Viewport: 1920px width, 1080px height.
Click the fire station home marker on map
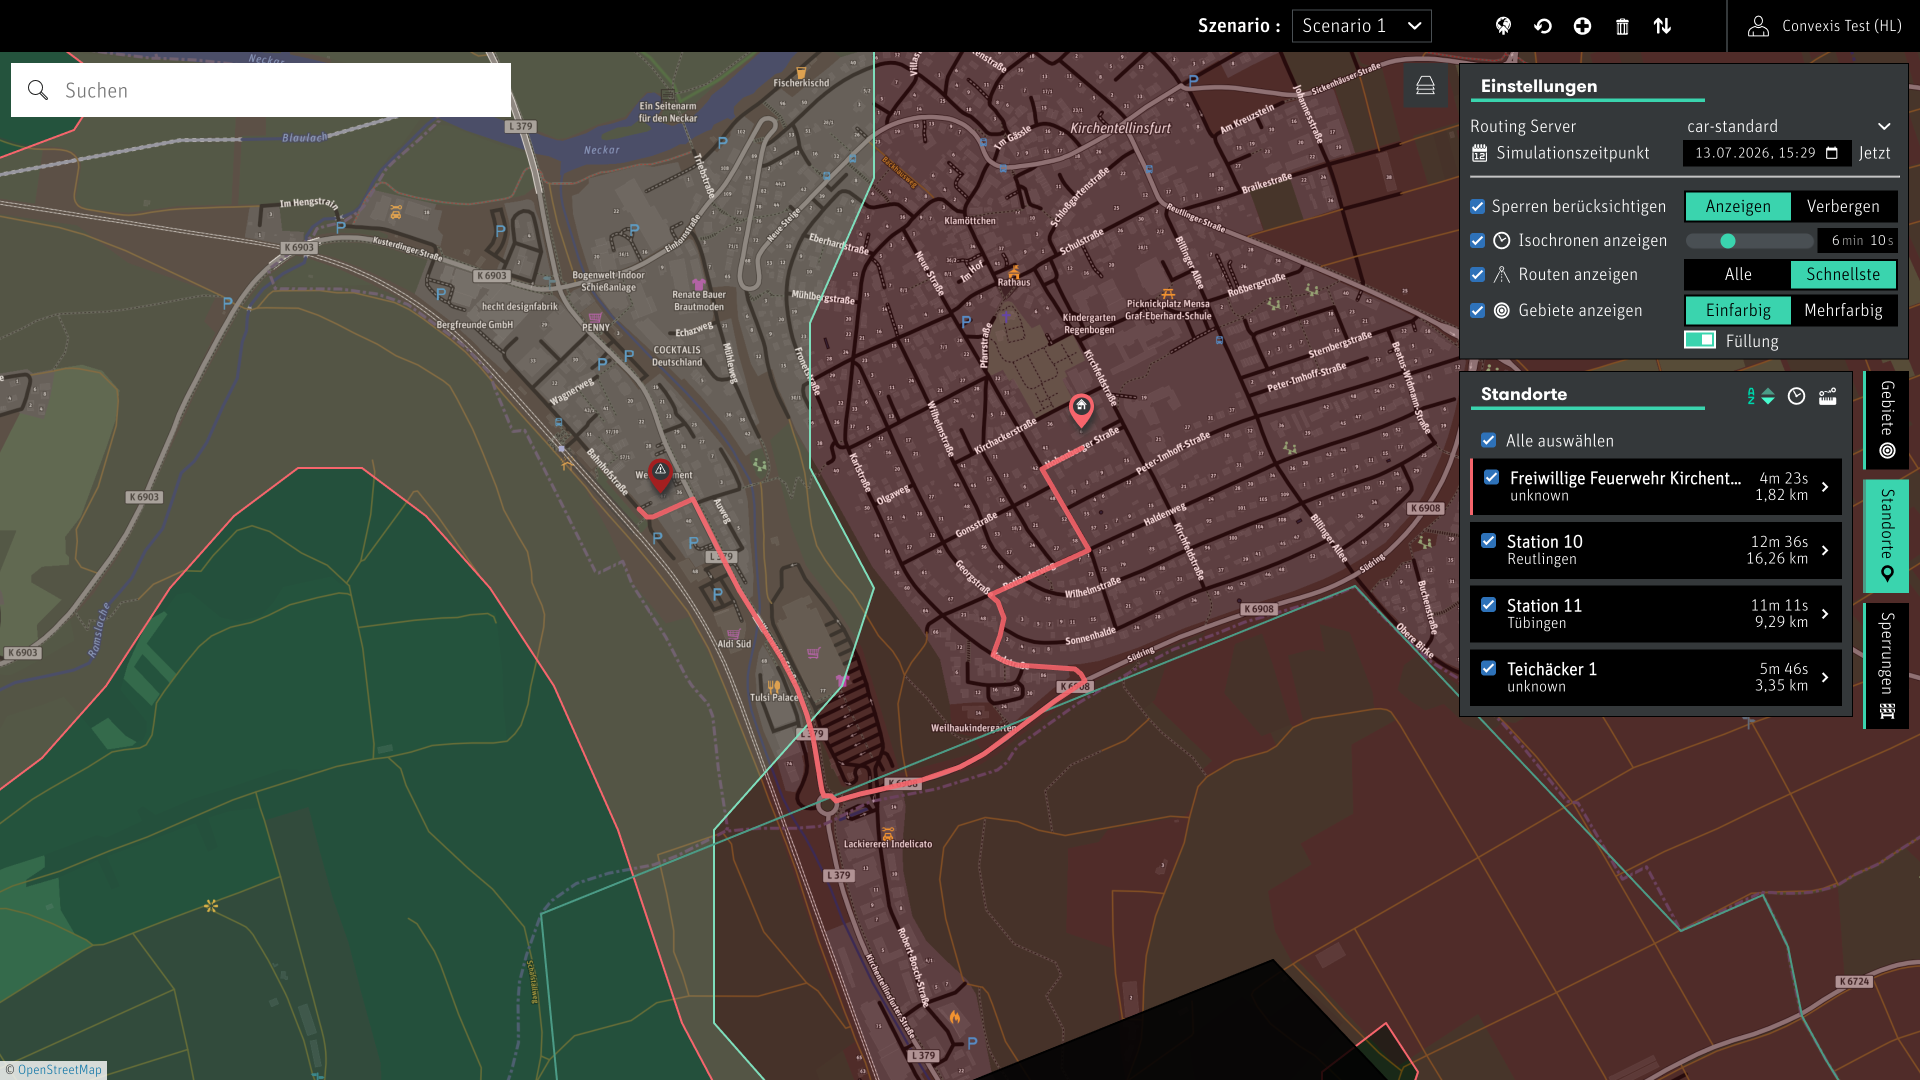[1081, 408]
